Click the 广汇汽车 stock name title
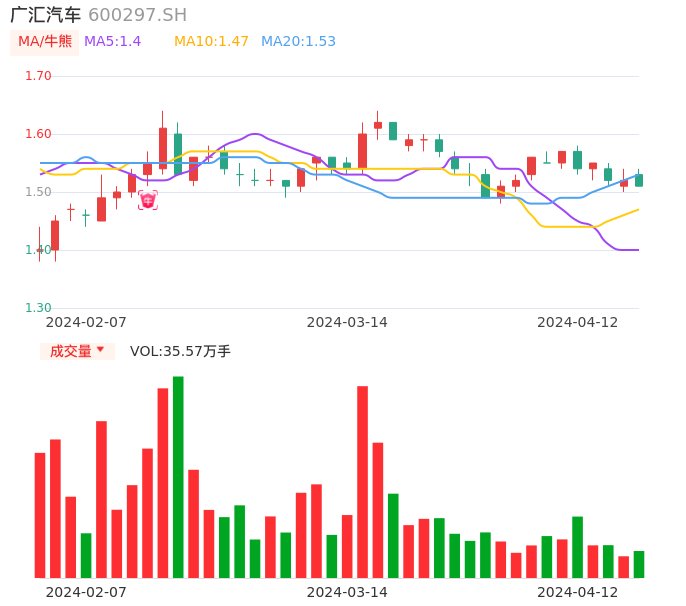686x606 pixels. click(x=45, y=15)
